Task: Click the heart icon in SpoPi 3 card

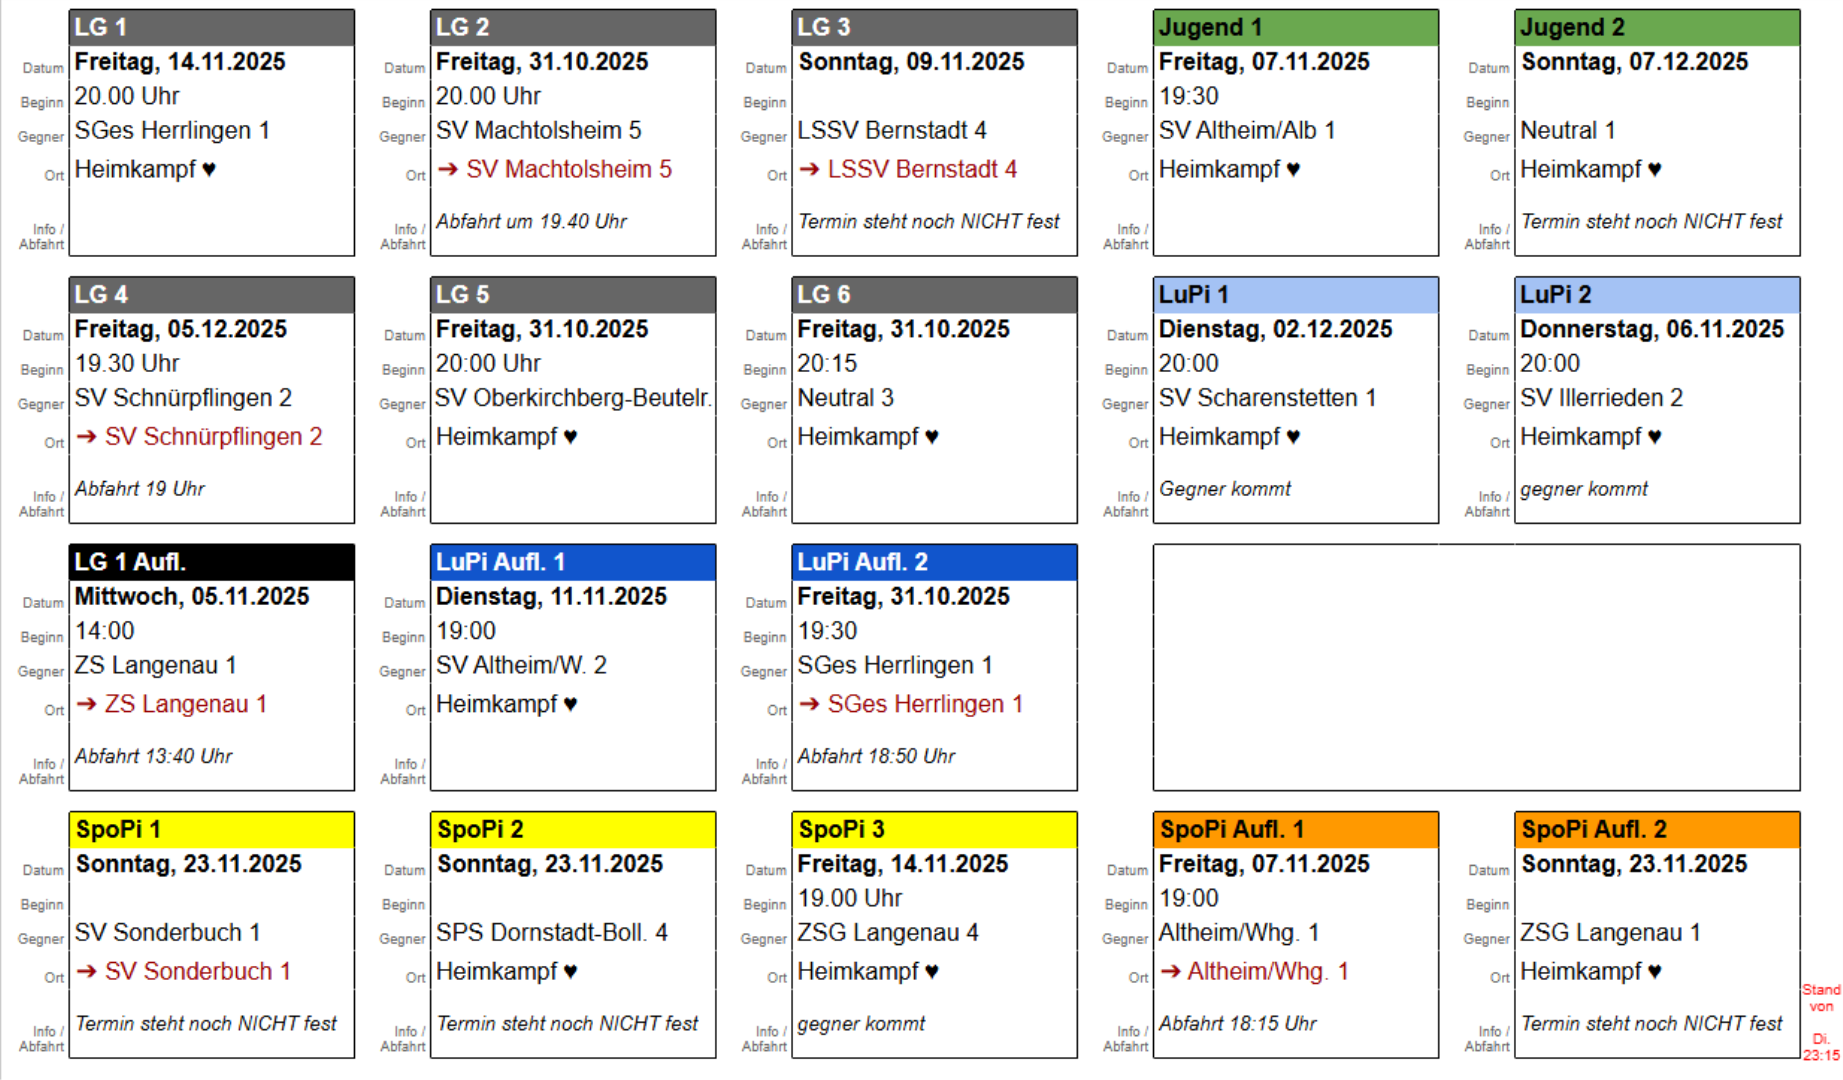Action: pos(931,971)
